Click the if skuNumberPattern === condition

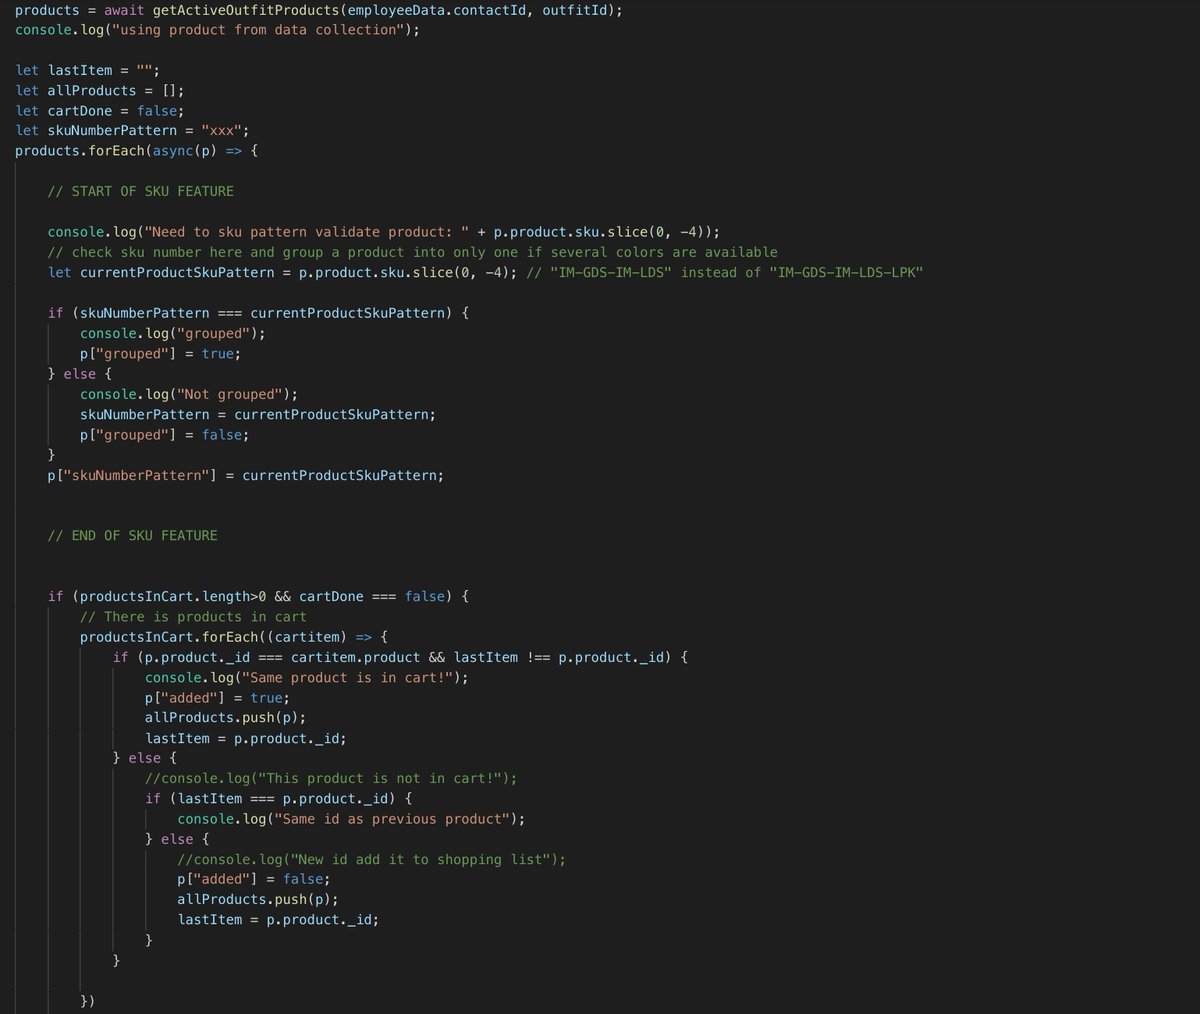[x=259, y=313]
